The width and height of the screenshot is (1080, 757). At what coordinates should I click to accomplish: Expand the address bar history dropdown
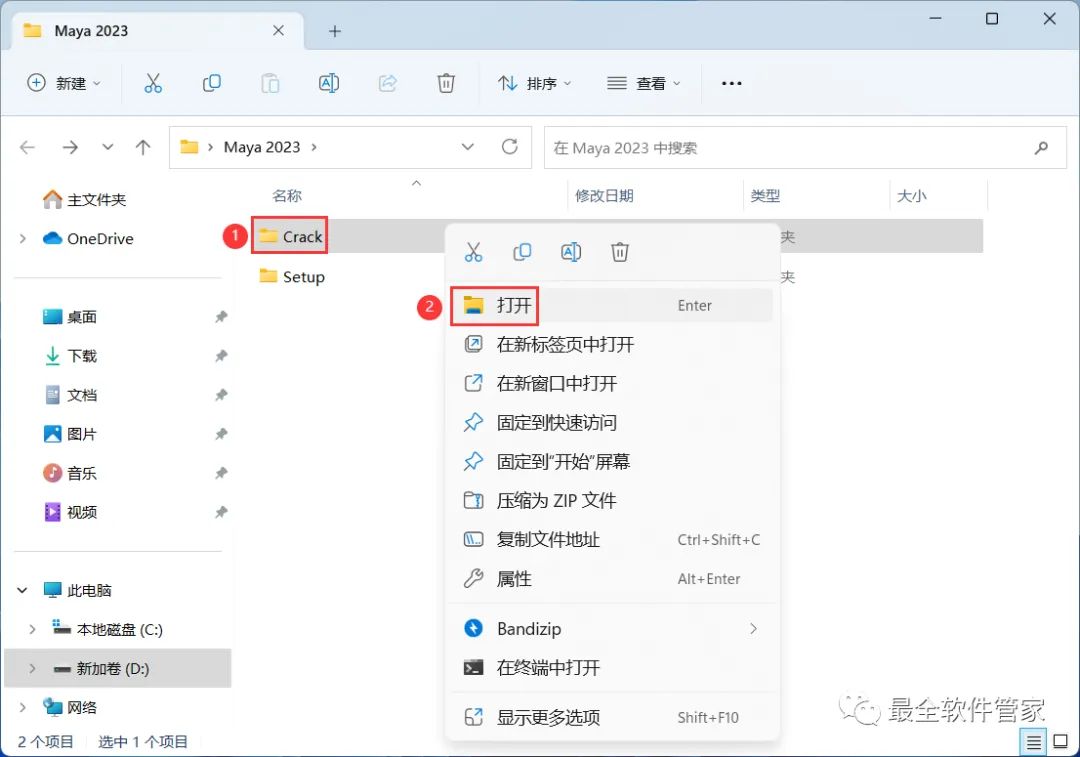tap(468, 147)
